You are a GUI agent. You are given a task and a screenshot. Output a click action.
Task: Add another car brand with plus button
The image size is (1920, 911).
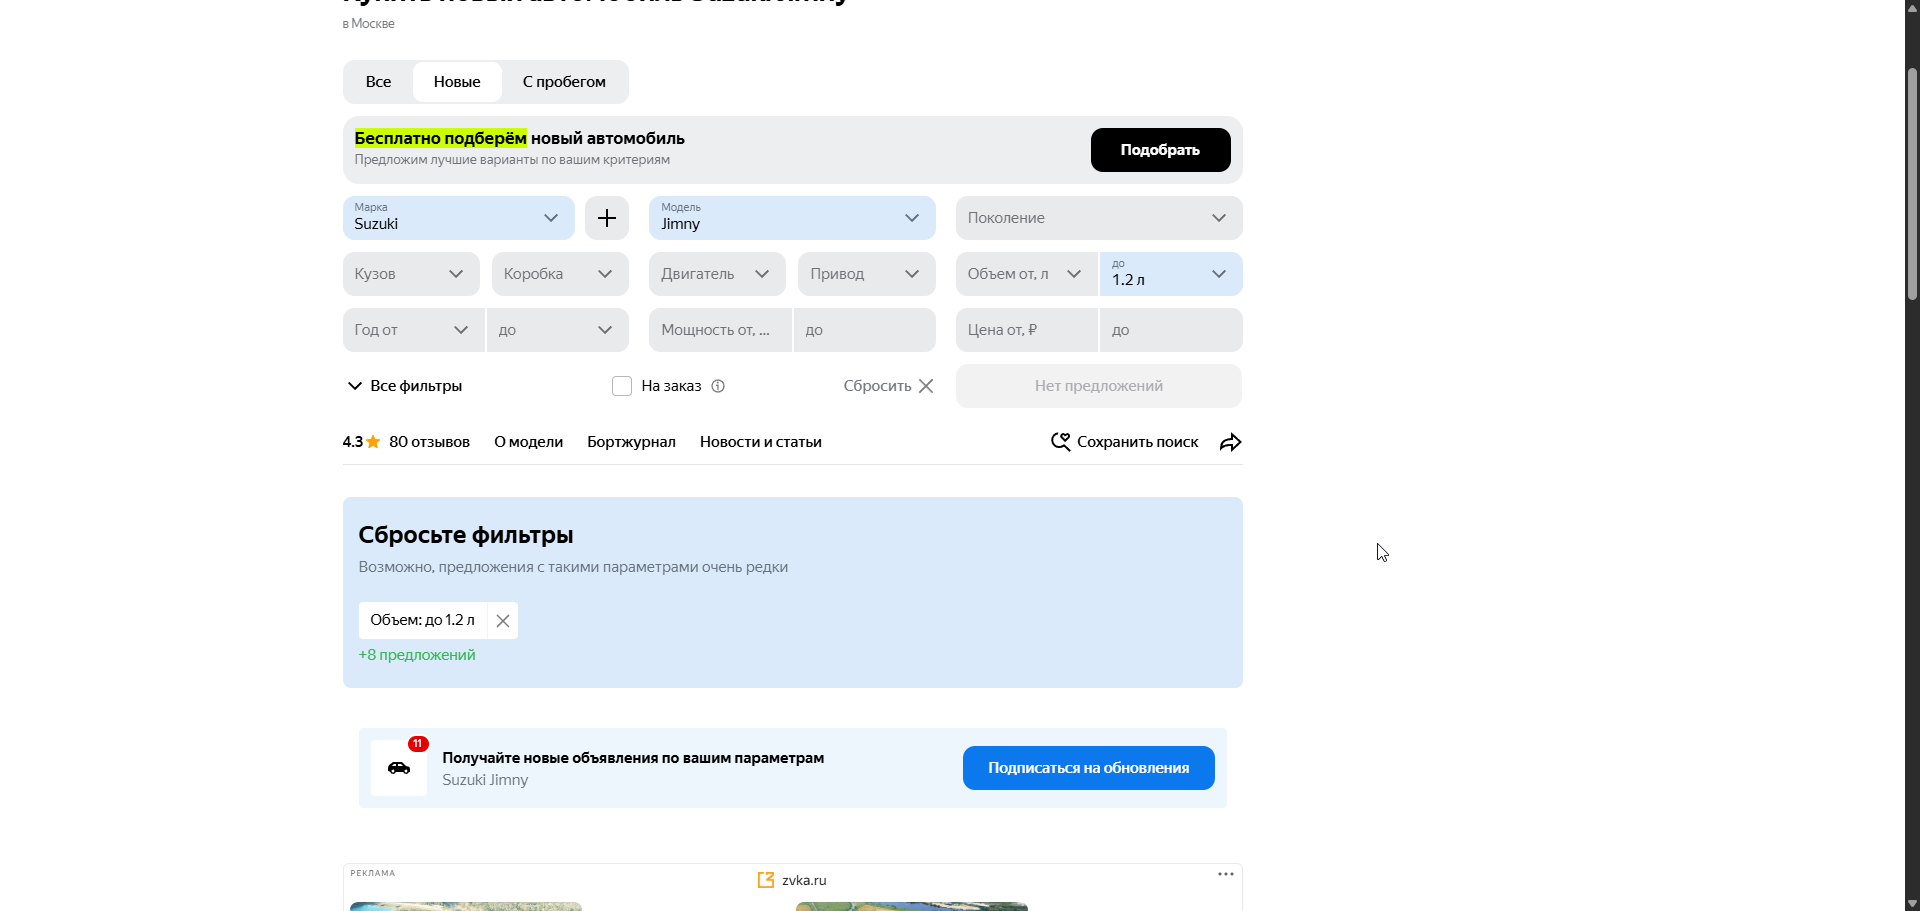tap(607, 218)
